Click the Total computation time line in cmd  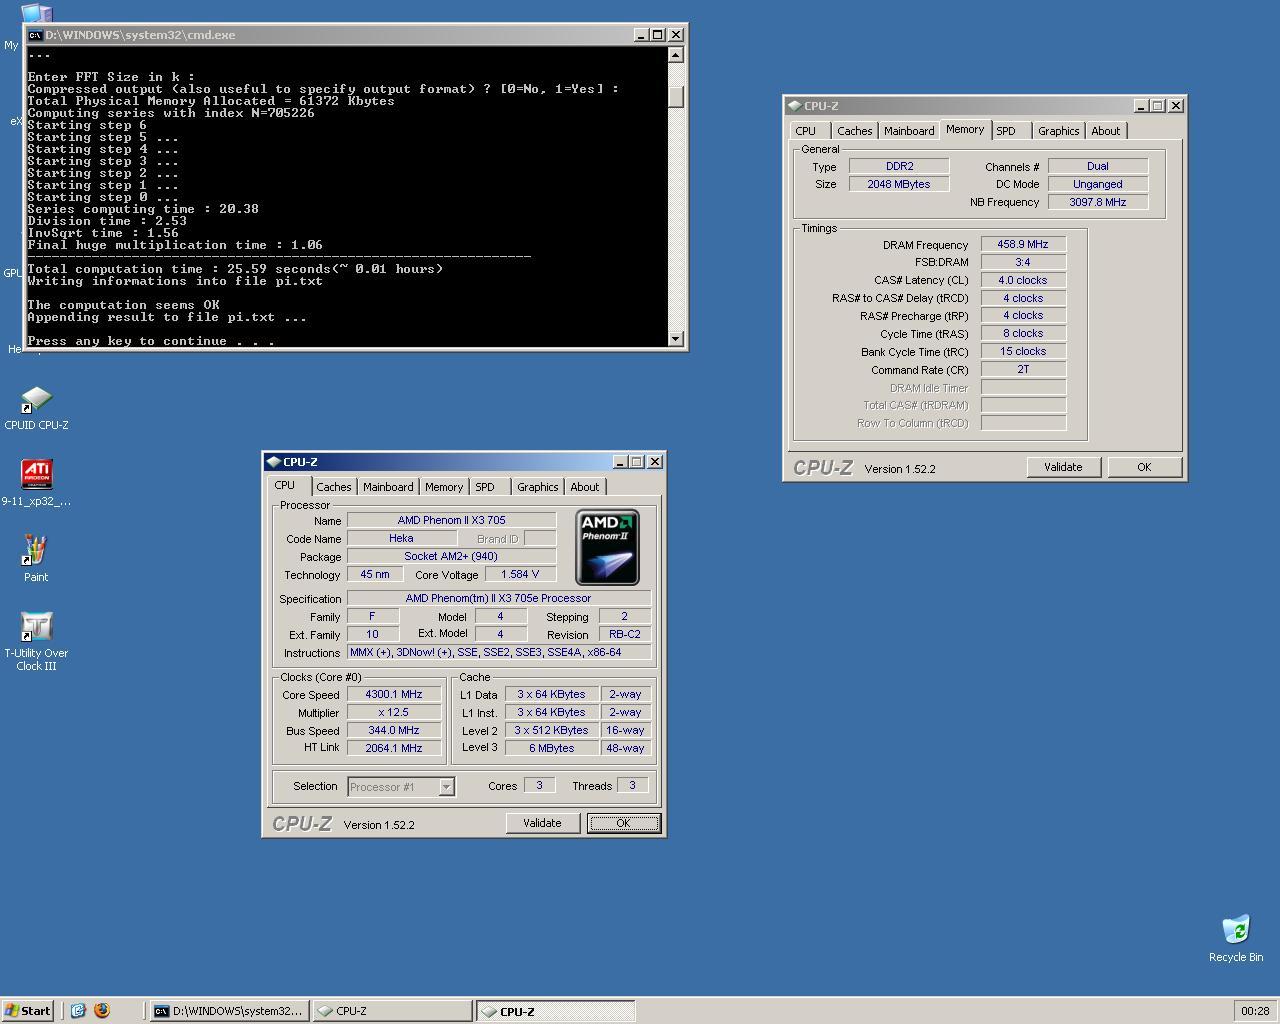[235, 269]
